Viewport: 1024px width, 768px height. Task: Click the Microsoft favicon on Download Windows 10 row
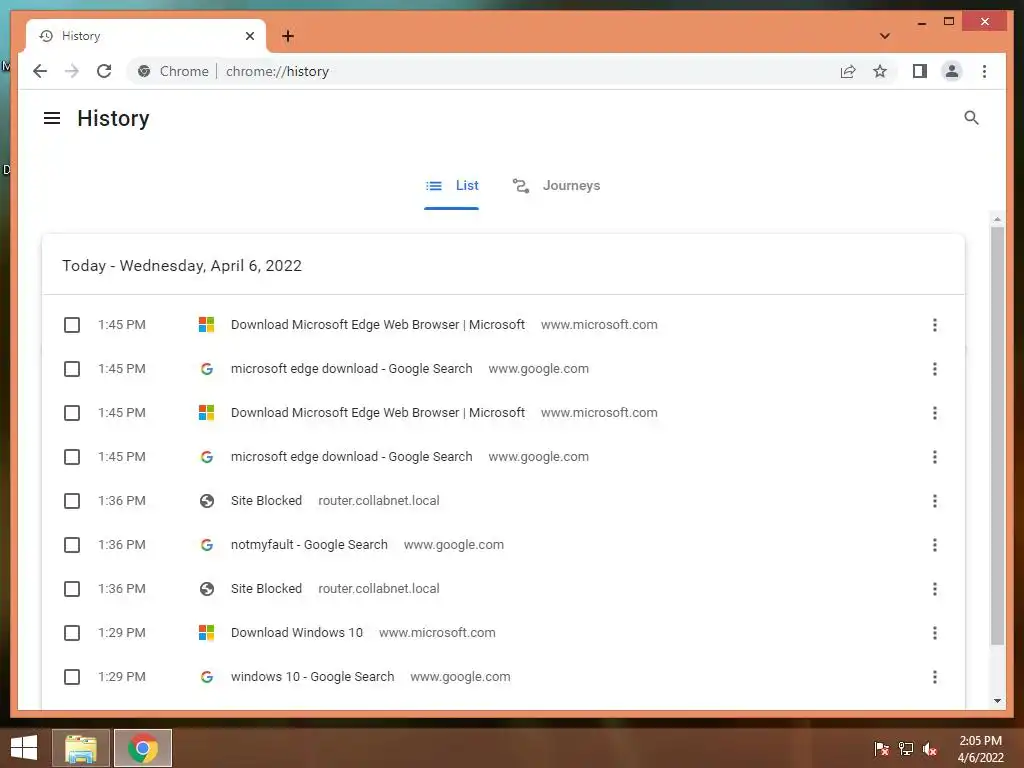click(x=206, y=633)
